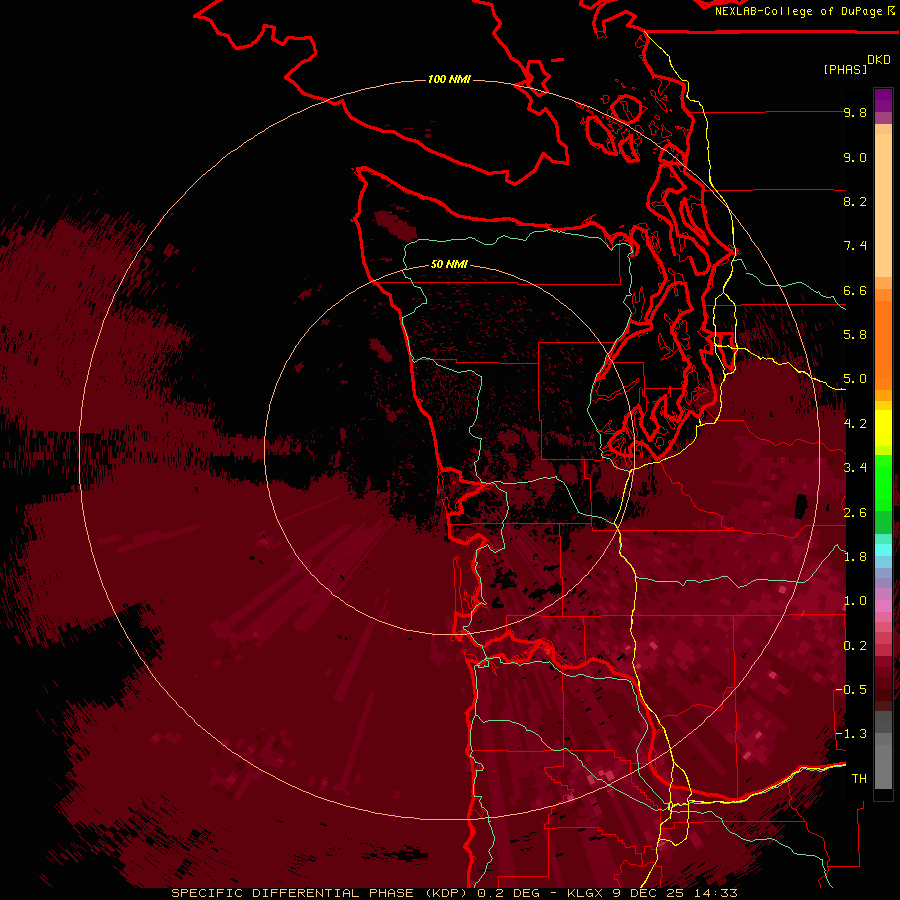Click the 0.2 value on the scale
The image size is (900, 900).
point(855,646)
